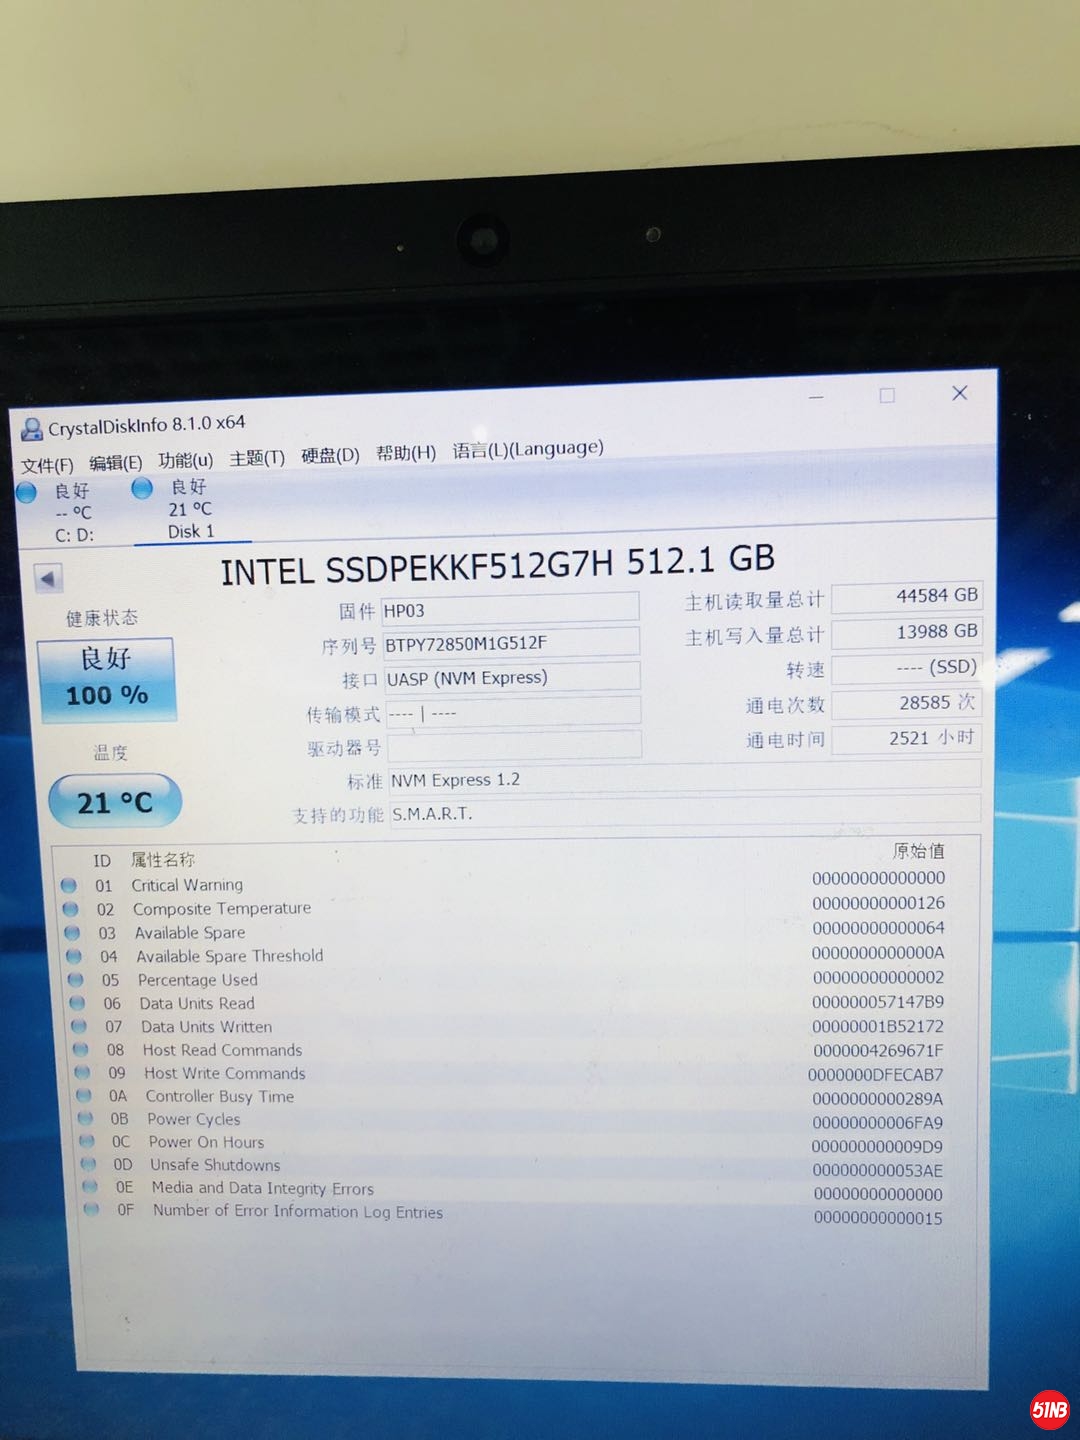Close the CrystalDiskInfo window
Image resolution: width=1080 pixels, height=1440 pixels.
click(x=960, y=393)
